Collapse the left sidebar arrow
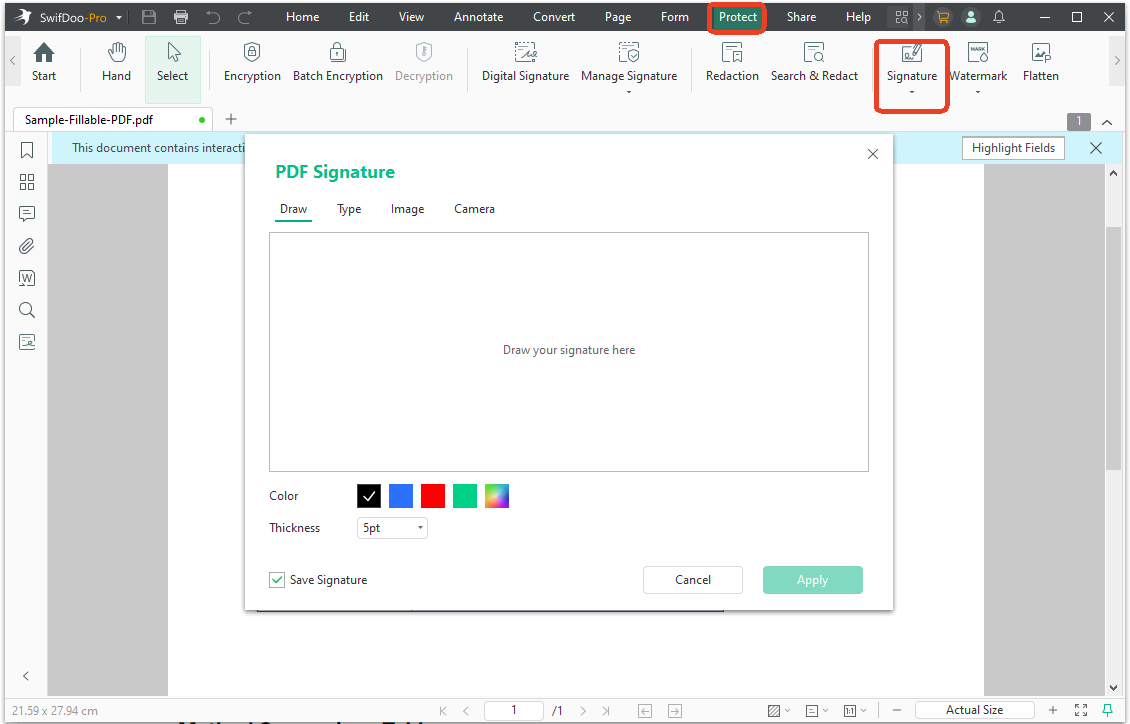 [26, 676]
